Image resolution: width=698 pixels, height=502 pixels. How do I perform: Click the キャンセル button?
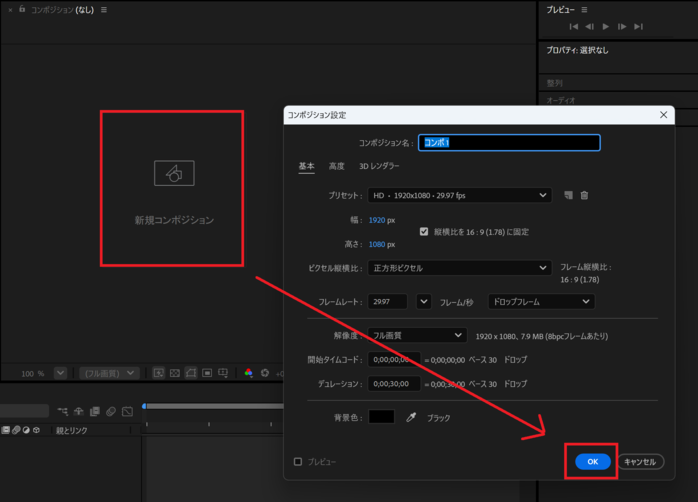pyautogui.click(x=640, y=461)
